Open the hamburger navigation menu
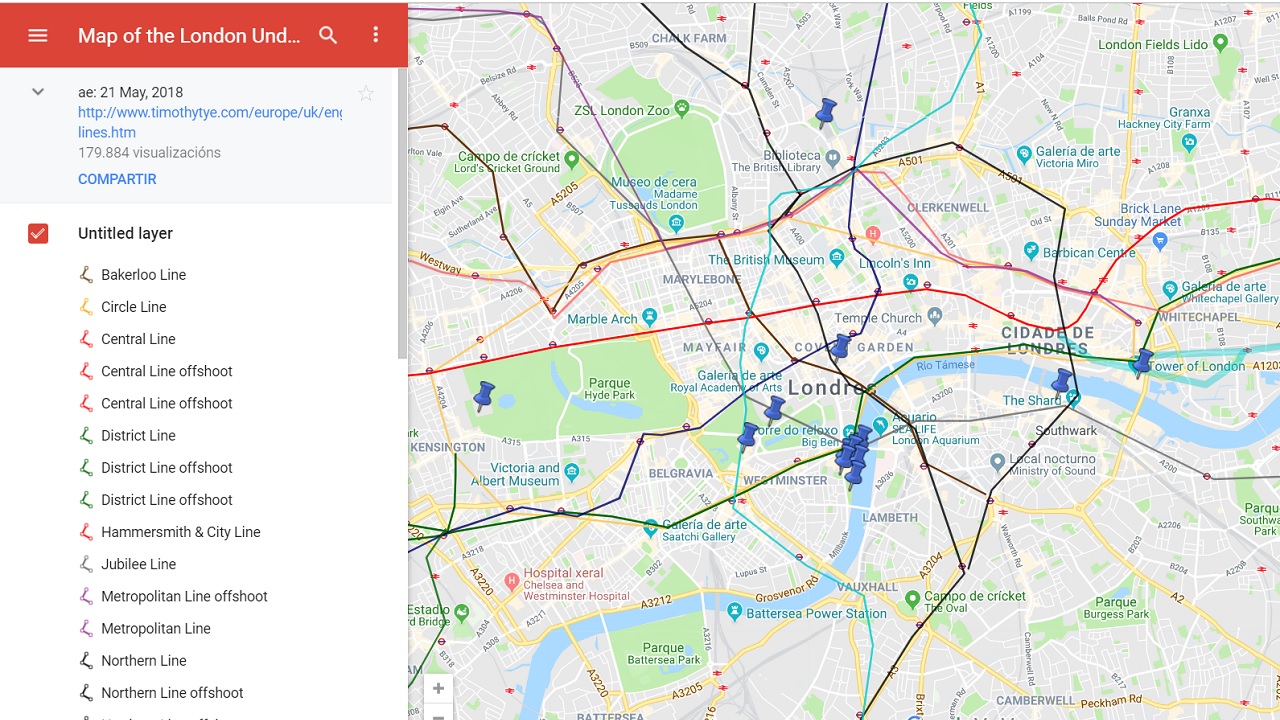This screenshot has width=1280, height=720. tap(37, 34)
